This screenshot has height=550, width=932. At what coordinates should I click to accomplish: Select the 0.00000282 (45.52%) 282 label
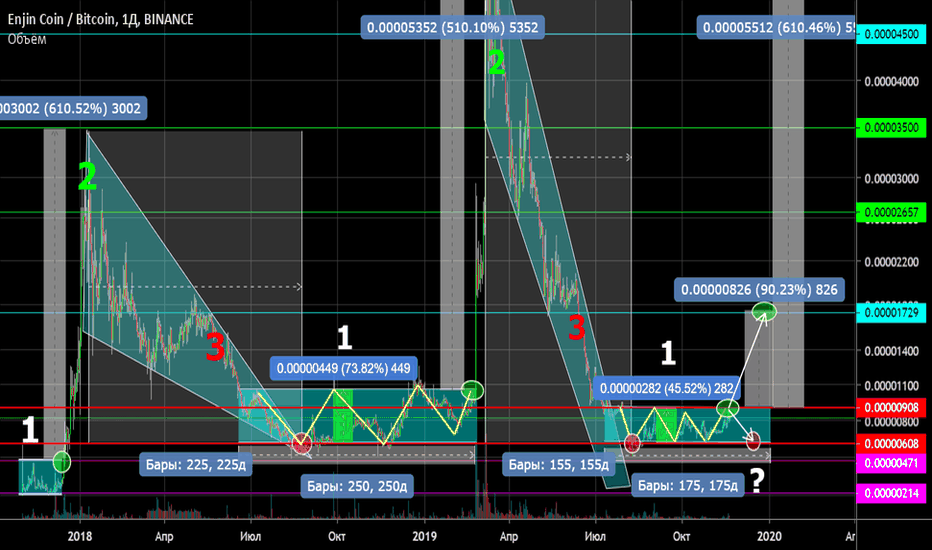tap(666, 388)
